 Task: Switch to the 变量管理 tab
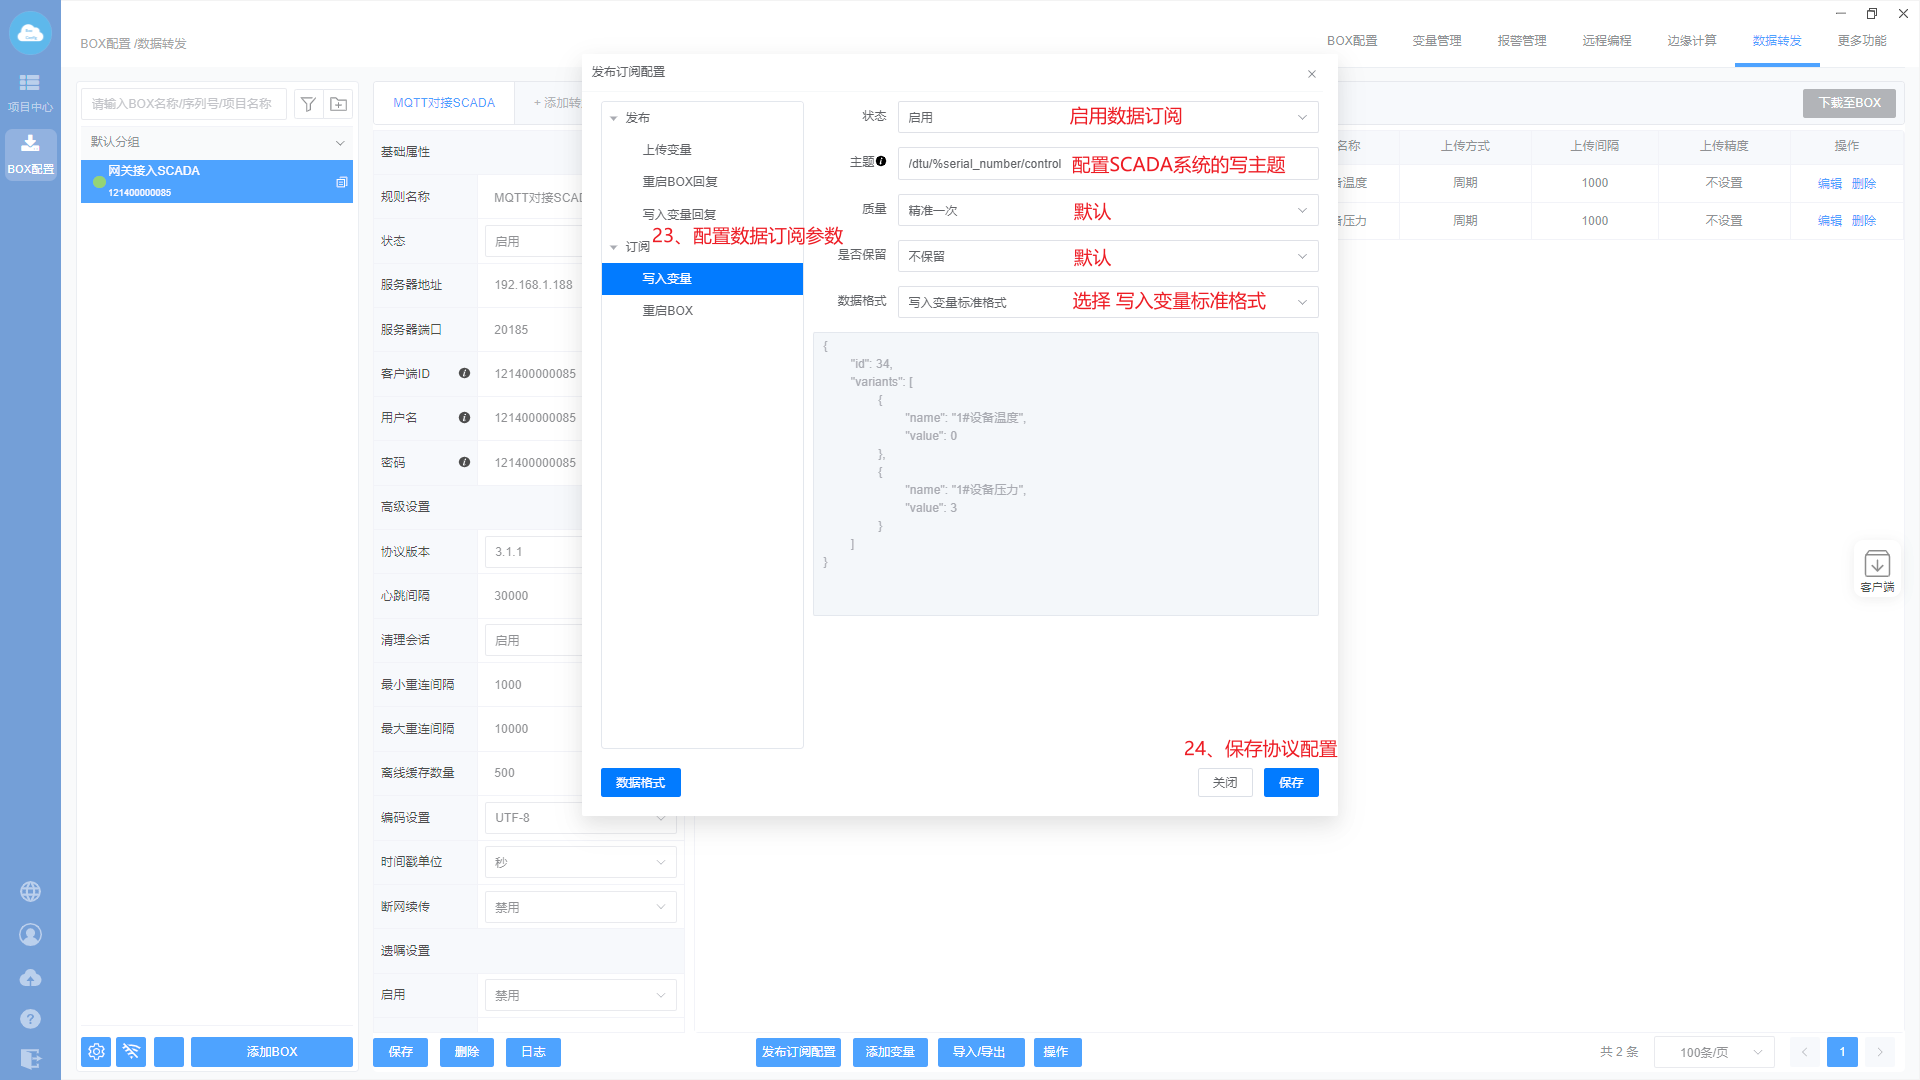(1437, 41)
